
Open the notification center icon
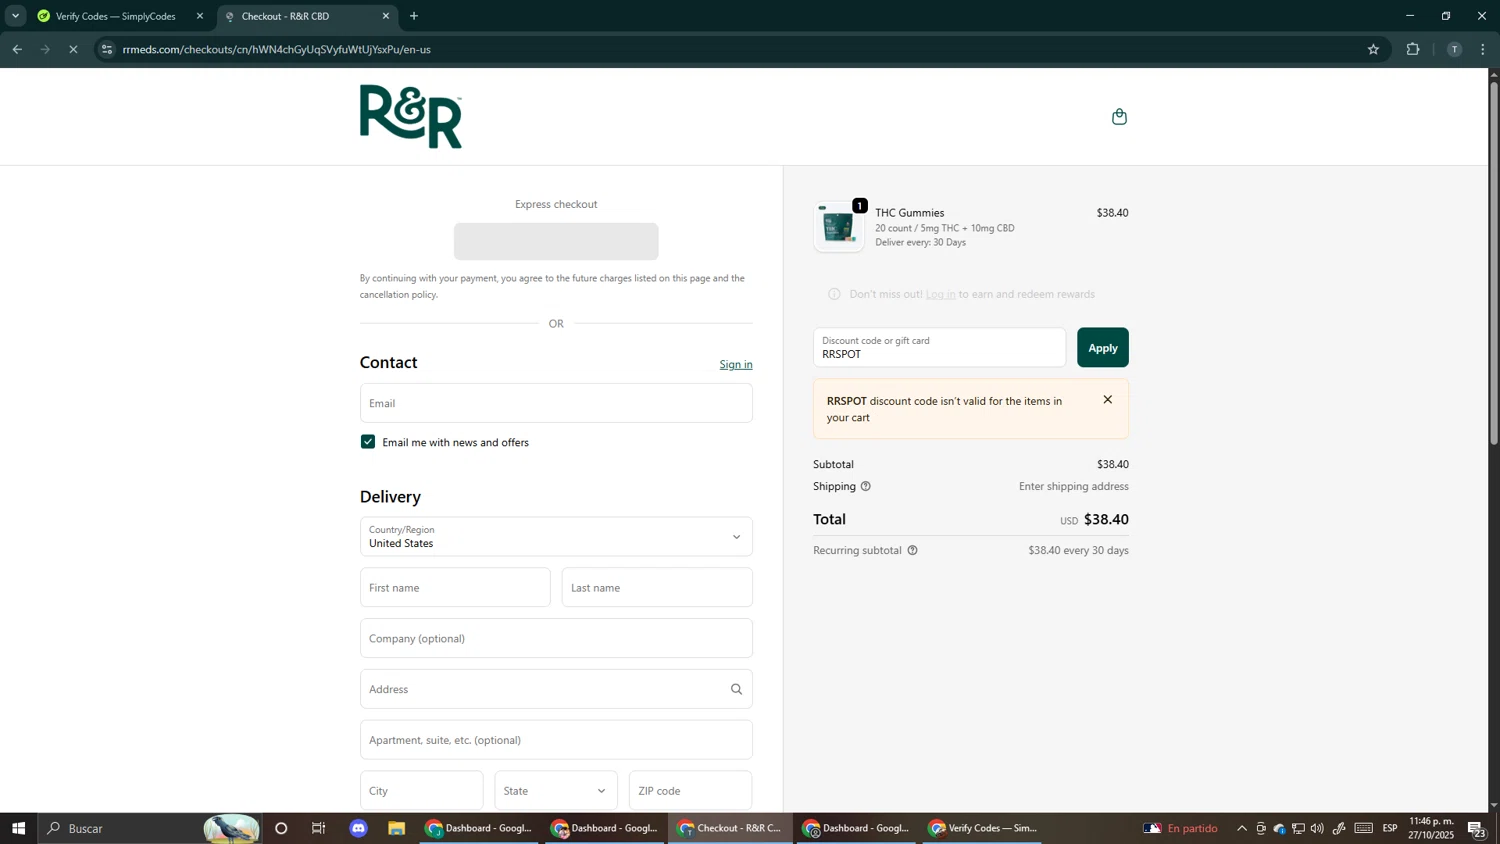click(1476, 828)
